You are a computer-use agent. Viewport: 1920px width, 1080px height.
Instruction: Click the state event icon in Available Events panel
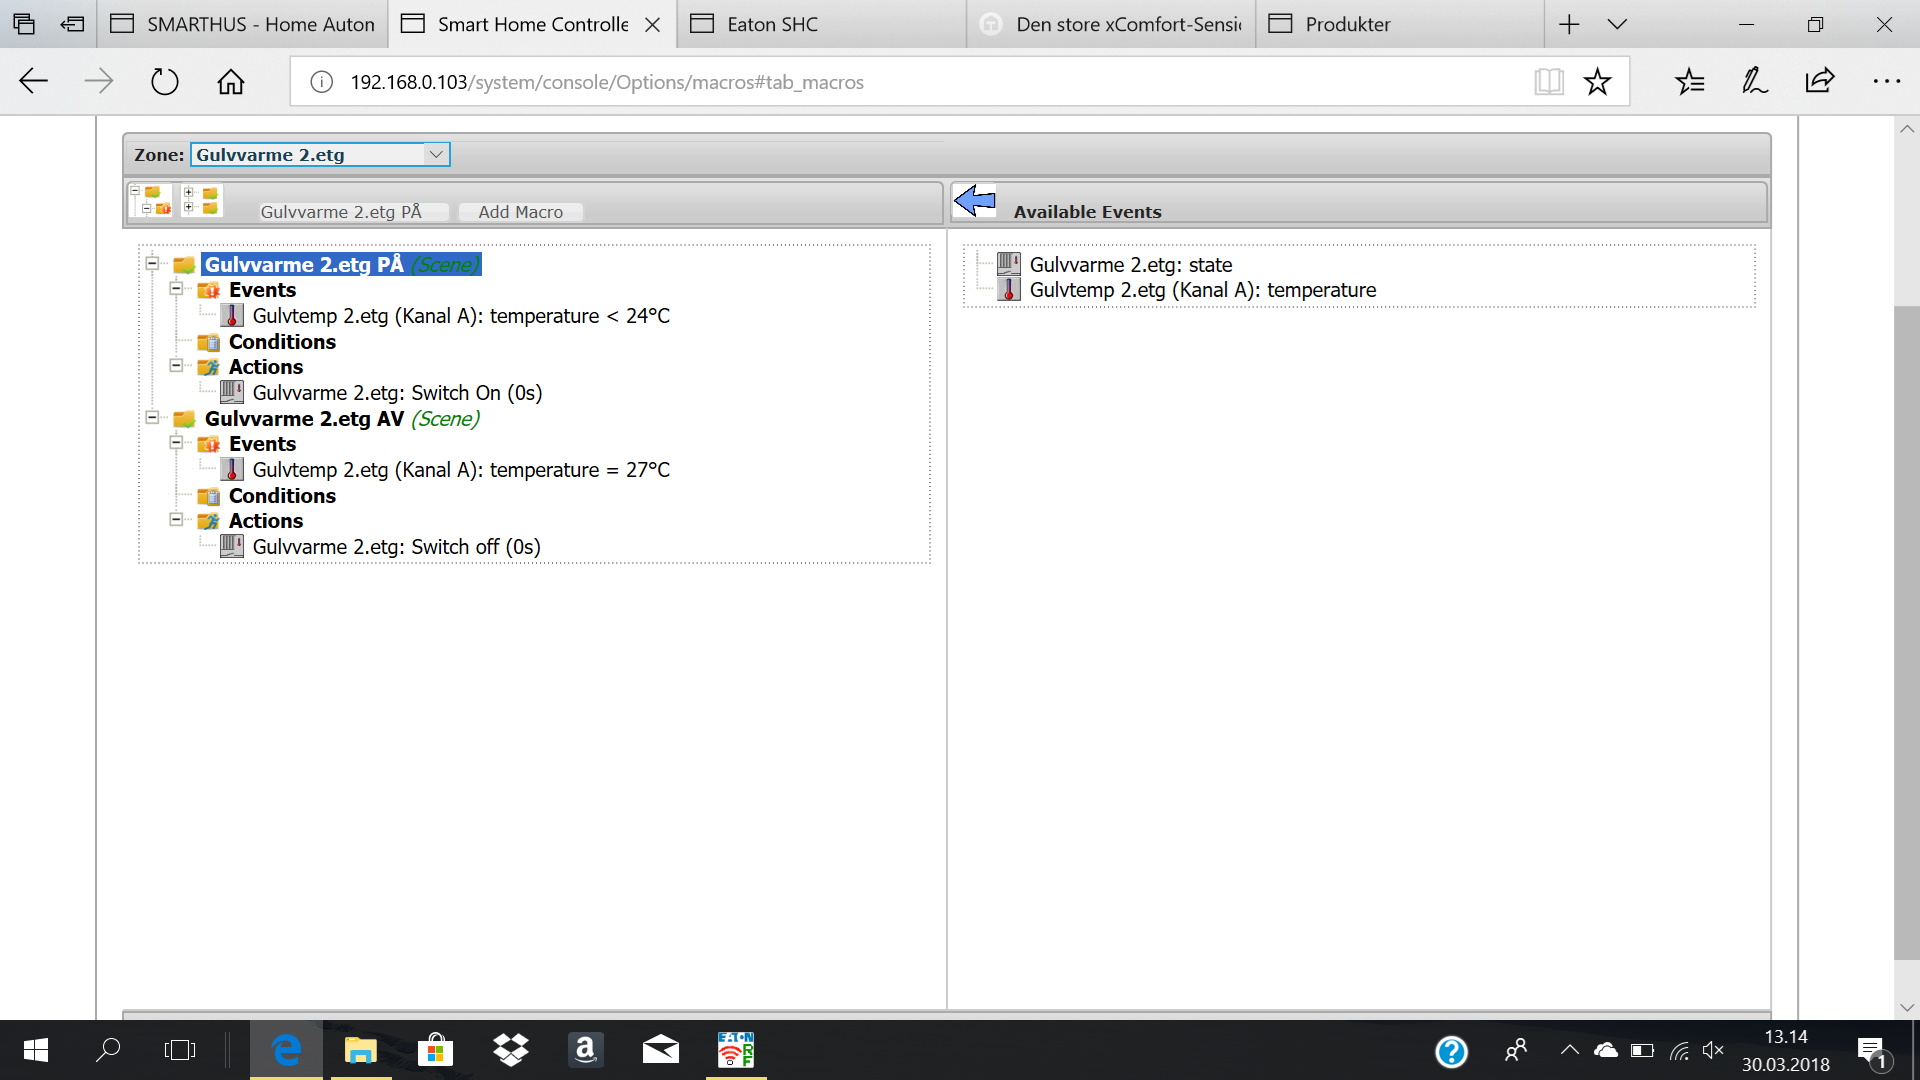click(x=1009, y=264)
